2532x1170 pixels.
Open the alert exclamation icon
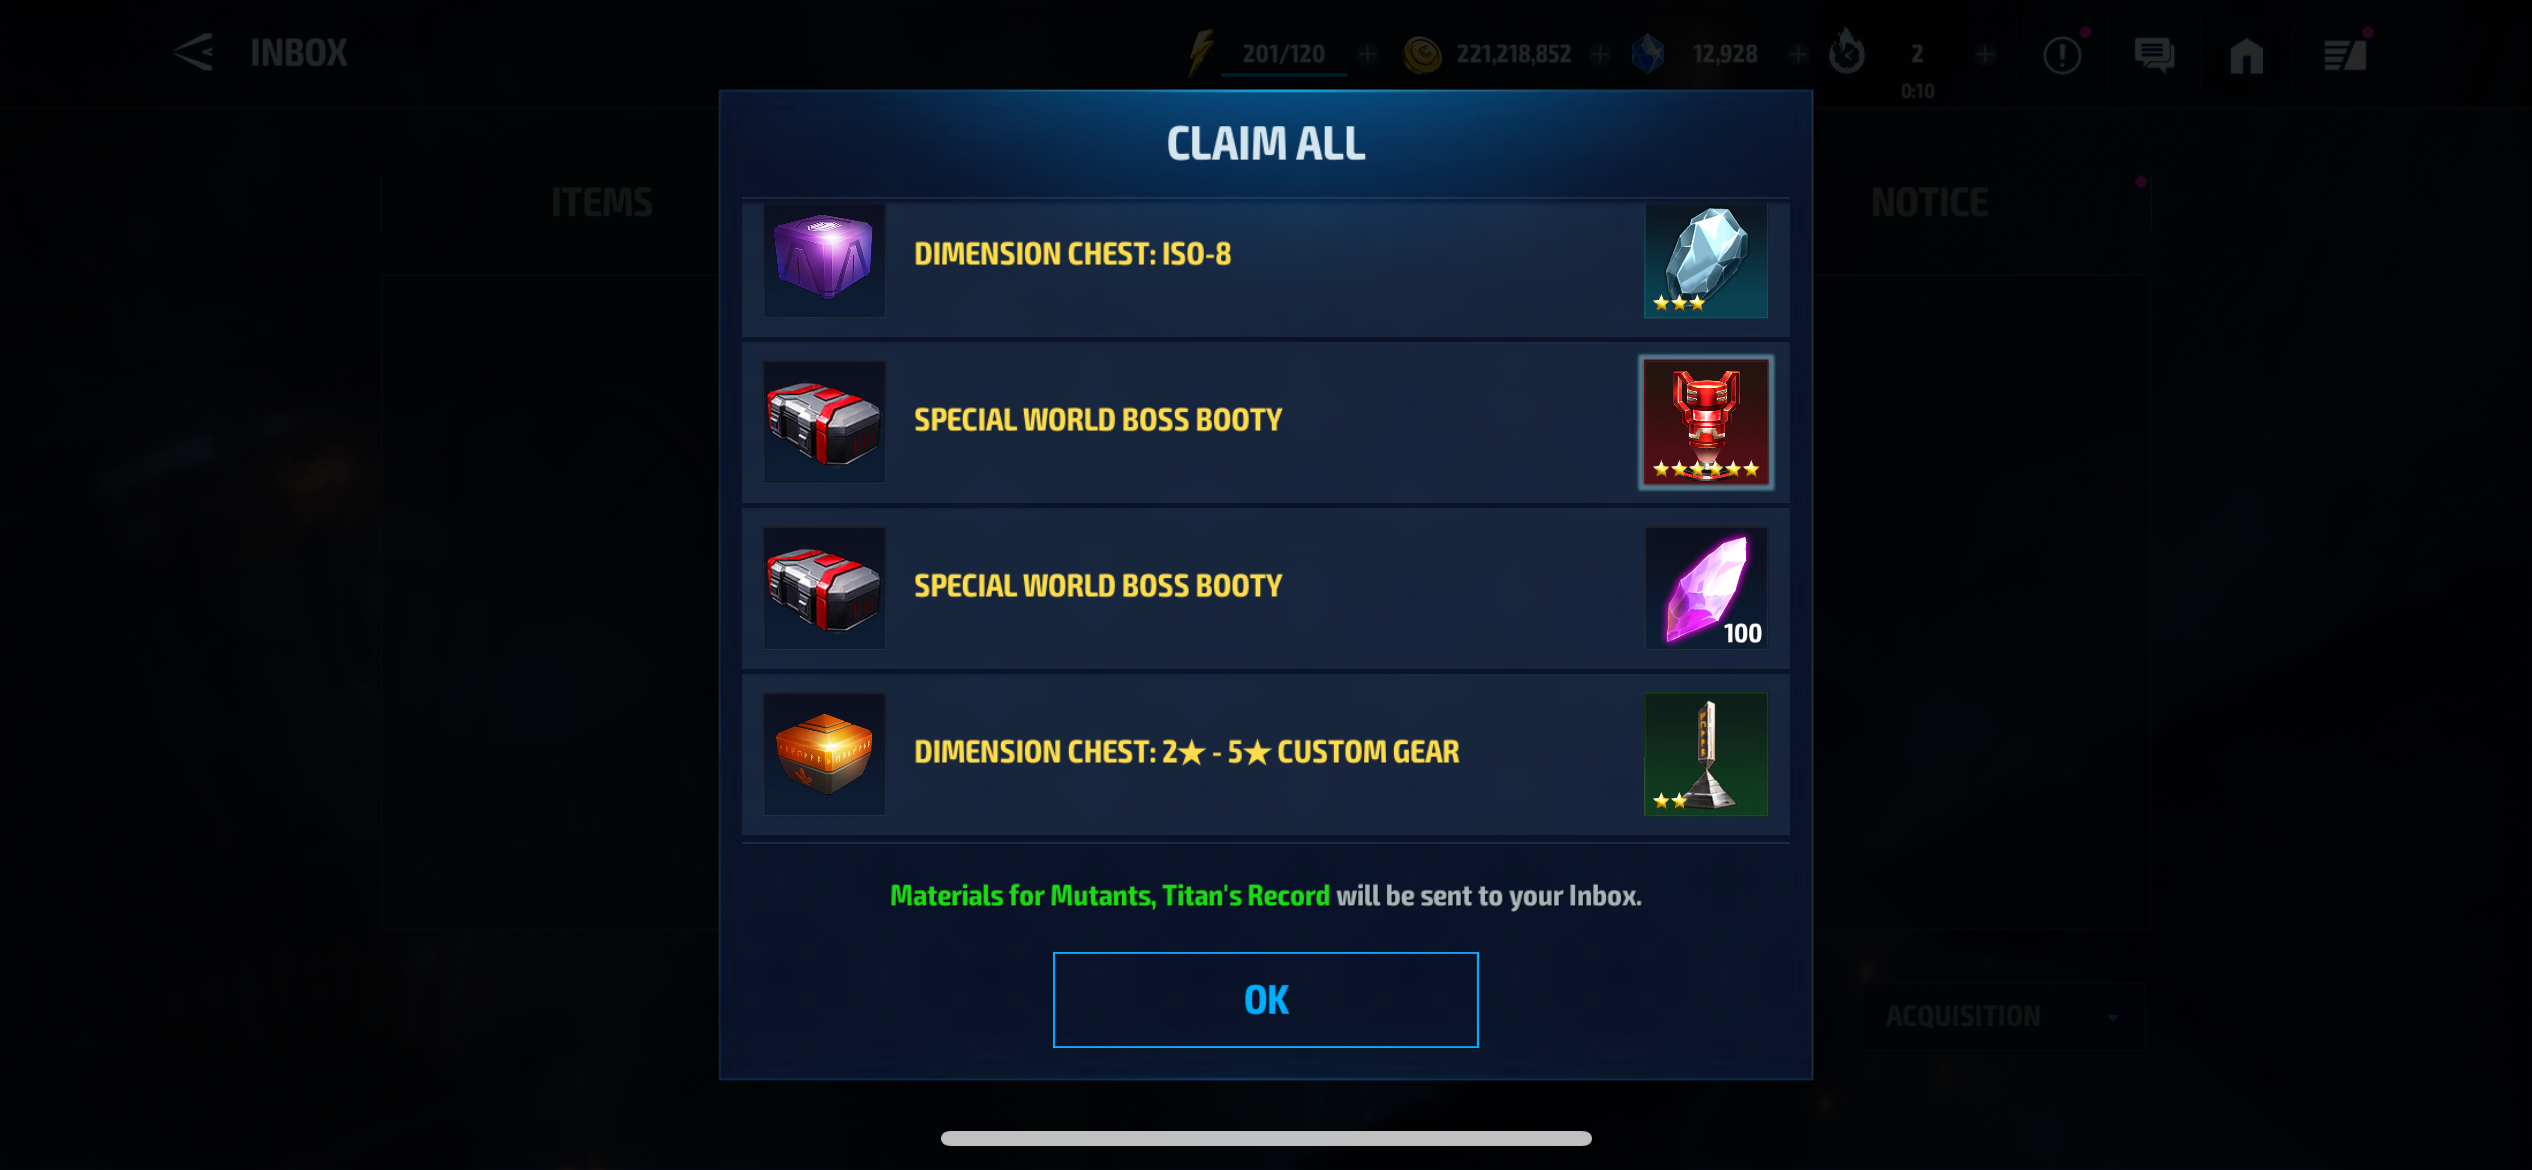[x=2062, y=55]
